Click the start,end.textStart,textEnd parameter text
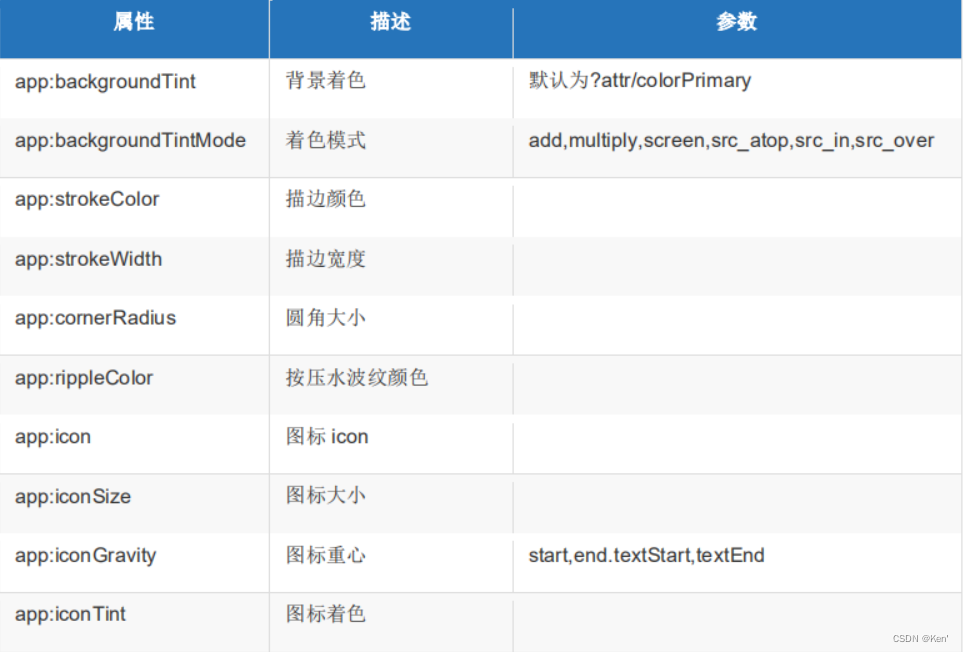Image resolution: width=963 pixels, height=652 pixels. pyautogui.click(x=647, y=555)
